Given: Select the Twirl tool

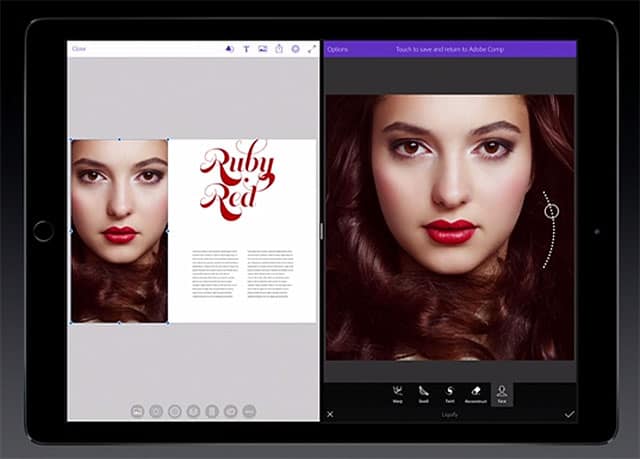Looking at the screenshot, I should click(450, 394).
